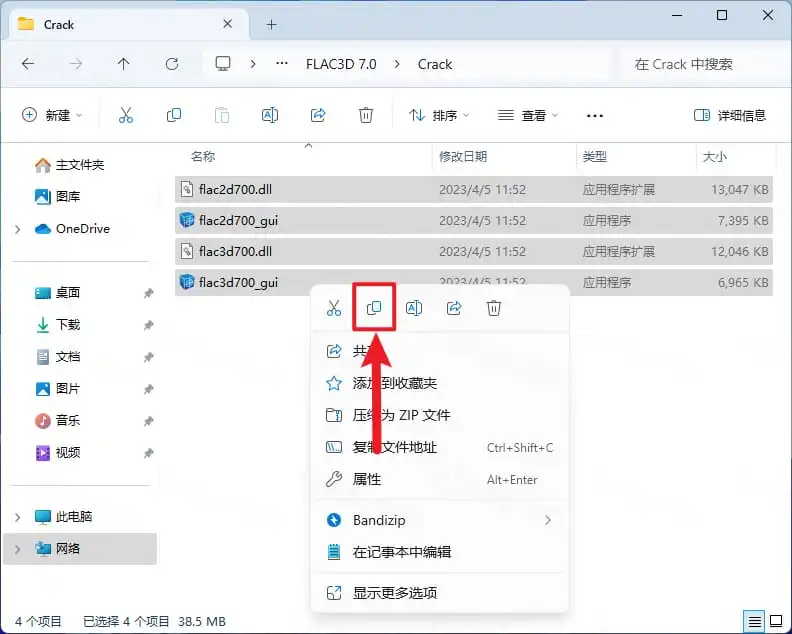Click the 13,047 KB size cell
The image size is (792, 634).
pyautogui.click(x=739, y=189)
